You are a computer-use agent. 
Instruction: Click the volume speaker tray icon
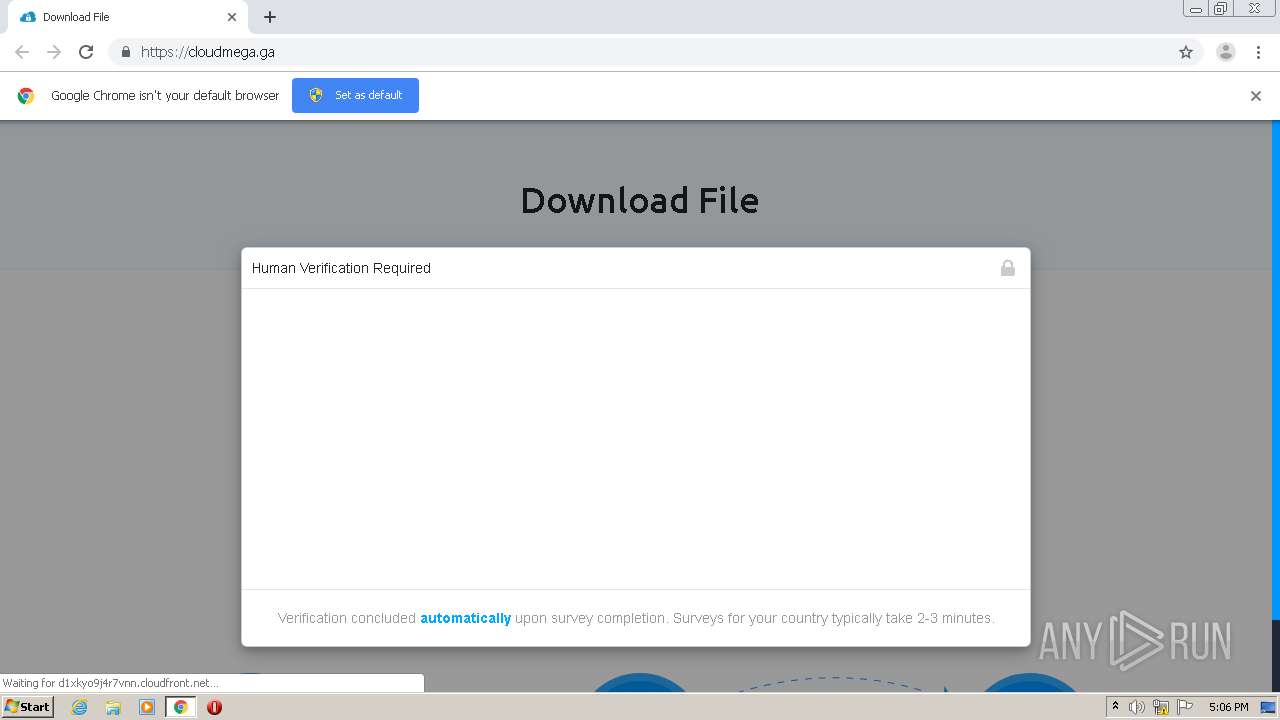[1137, 707]
